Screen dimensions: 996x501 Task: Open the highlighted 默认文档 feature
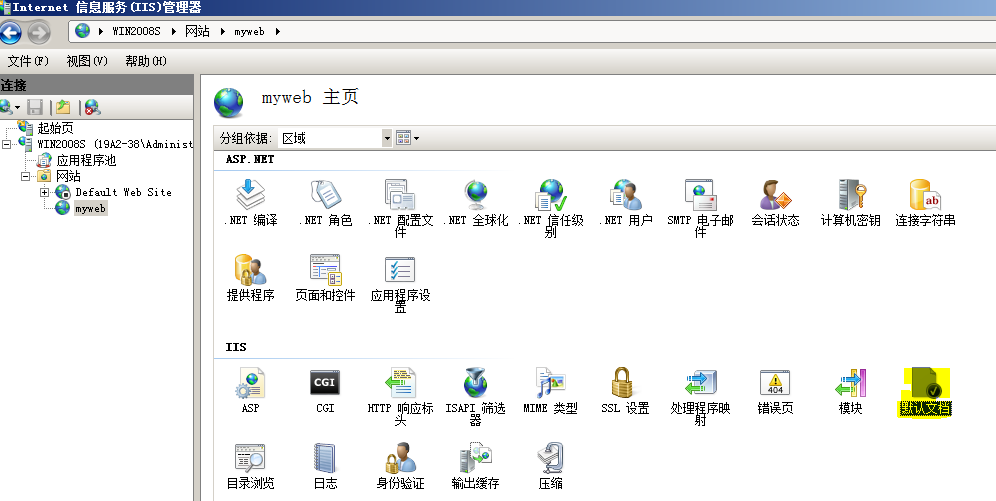tap(925, 391)
